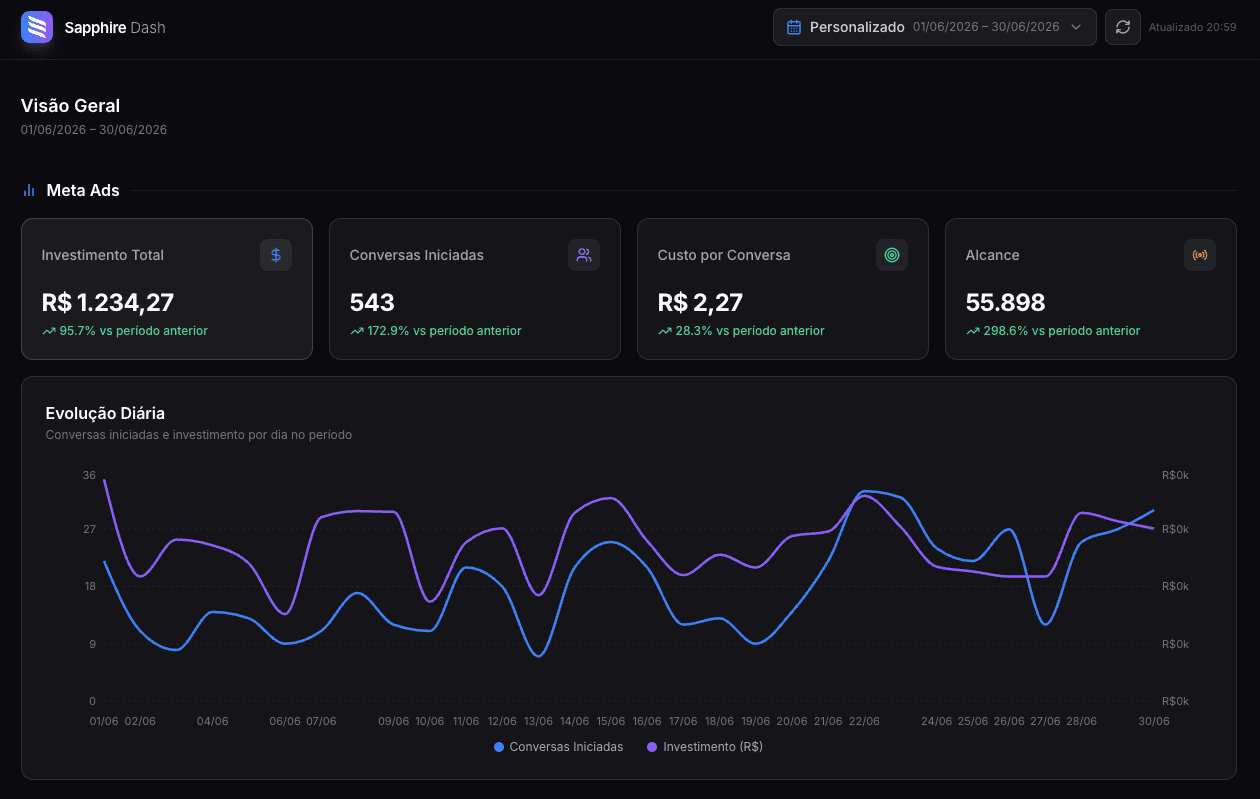Click the 36 y-axis label
The width and height of the screenshot is (1260, 799).
click(89, 475)
